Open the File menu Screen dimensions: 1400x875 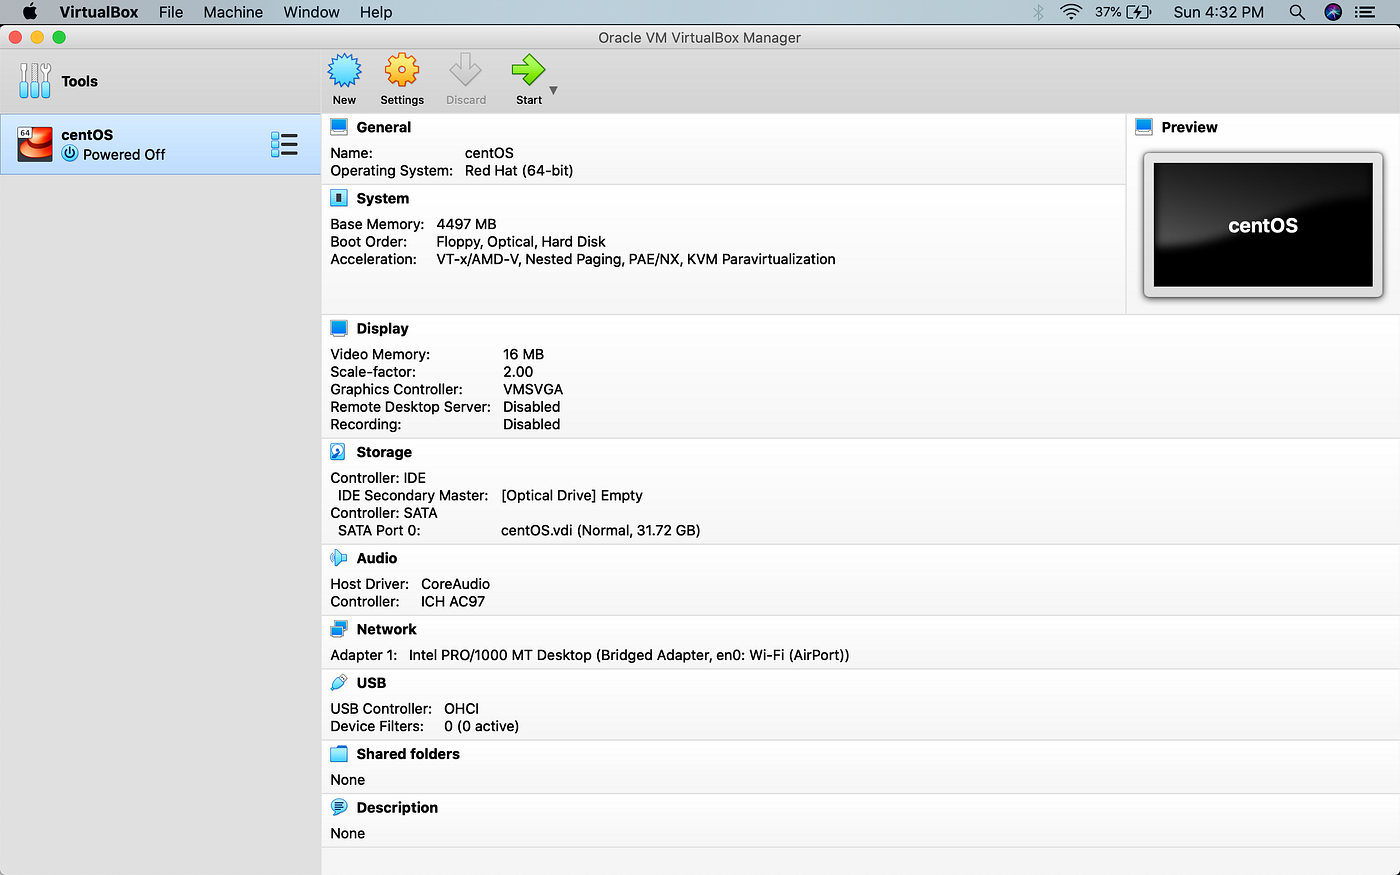click(171, 12)
